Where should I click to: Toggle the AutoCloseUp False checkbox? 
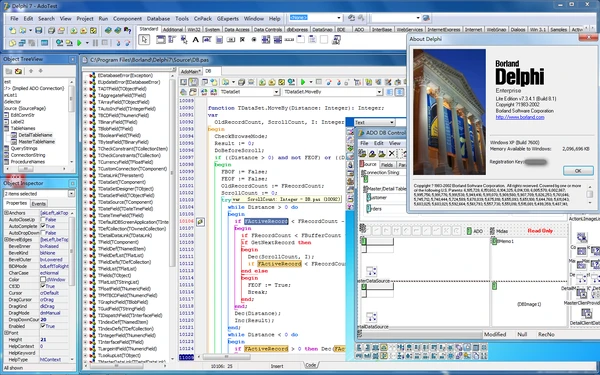pos(43,220)
